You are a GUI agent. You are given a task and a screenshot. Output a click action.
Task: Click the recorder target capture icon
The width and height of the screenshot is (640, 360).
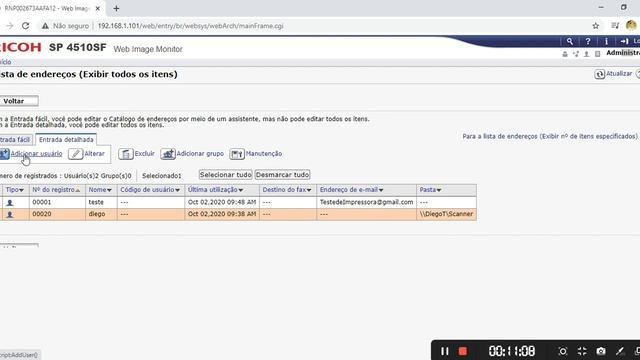563,351
